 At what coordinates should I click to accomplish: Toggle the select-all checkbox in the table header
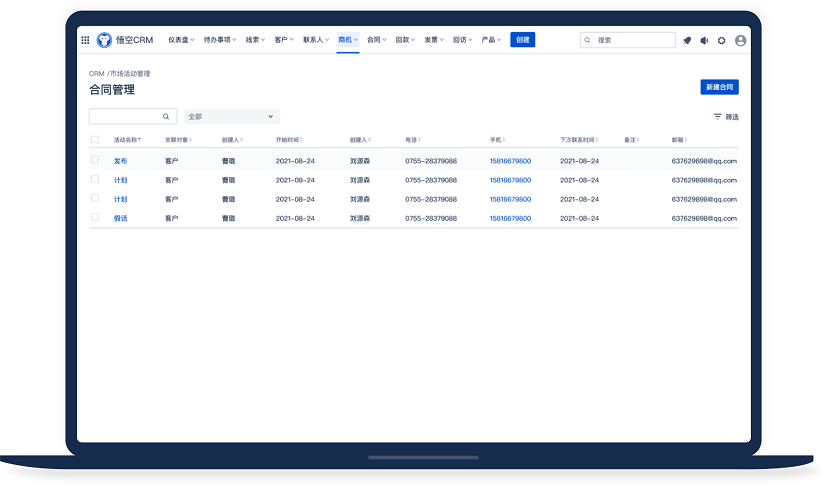[x=95, y=140]
